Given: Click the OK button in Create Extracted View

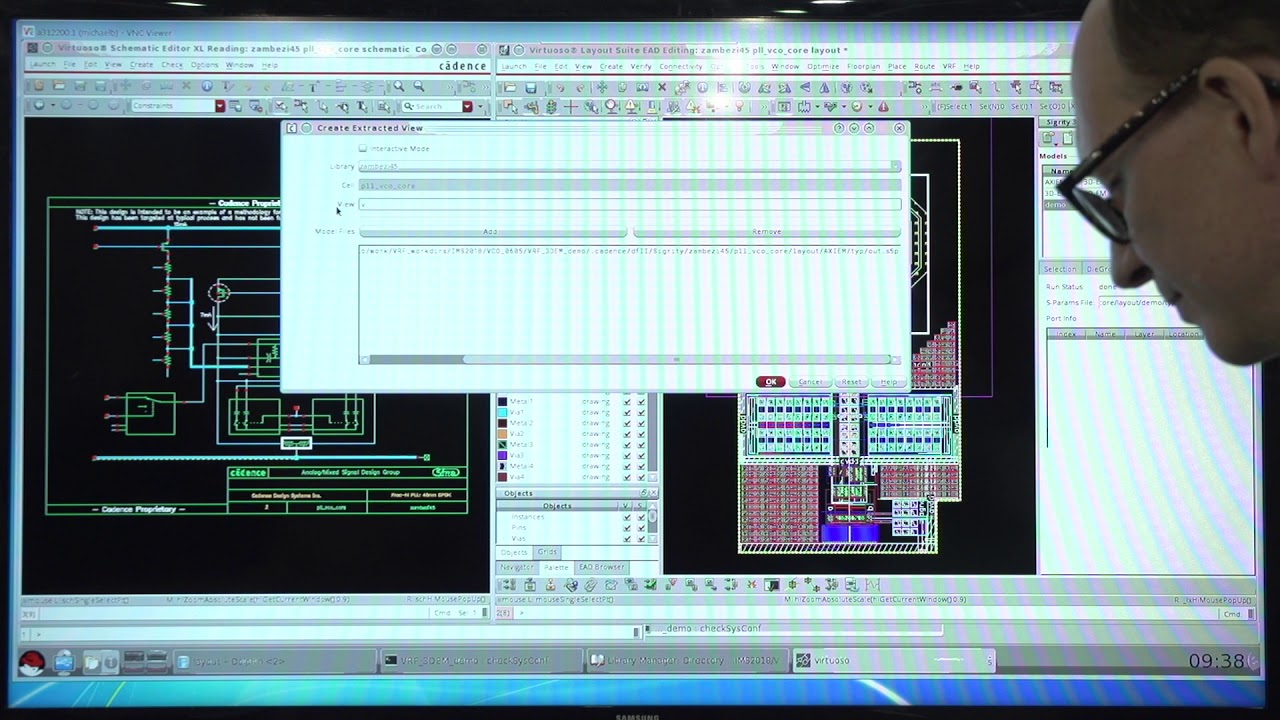Looking at the screenshot, I should pyautogui.click(x=770, y=382).
